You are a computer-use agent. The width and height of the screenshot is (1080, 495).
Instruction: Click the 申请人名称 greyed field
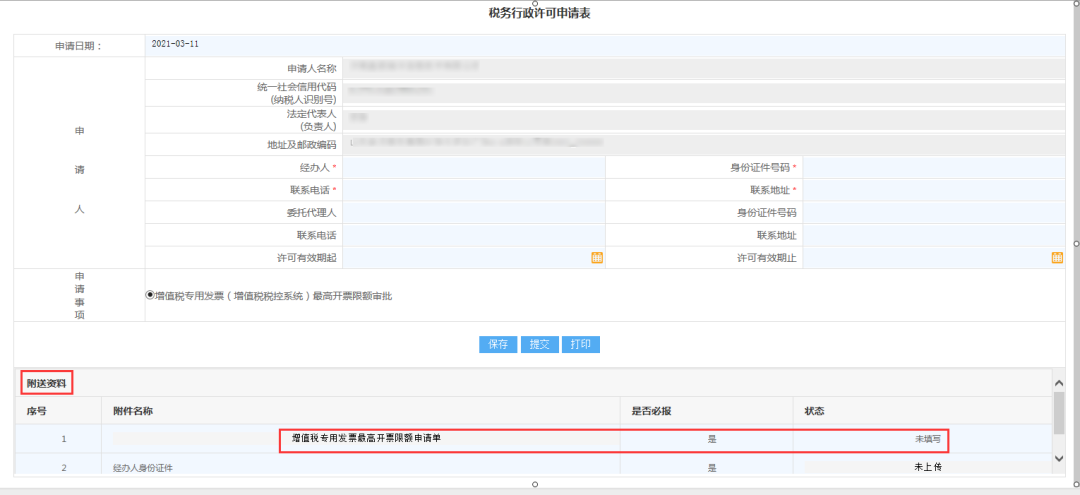(704, 68)
